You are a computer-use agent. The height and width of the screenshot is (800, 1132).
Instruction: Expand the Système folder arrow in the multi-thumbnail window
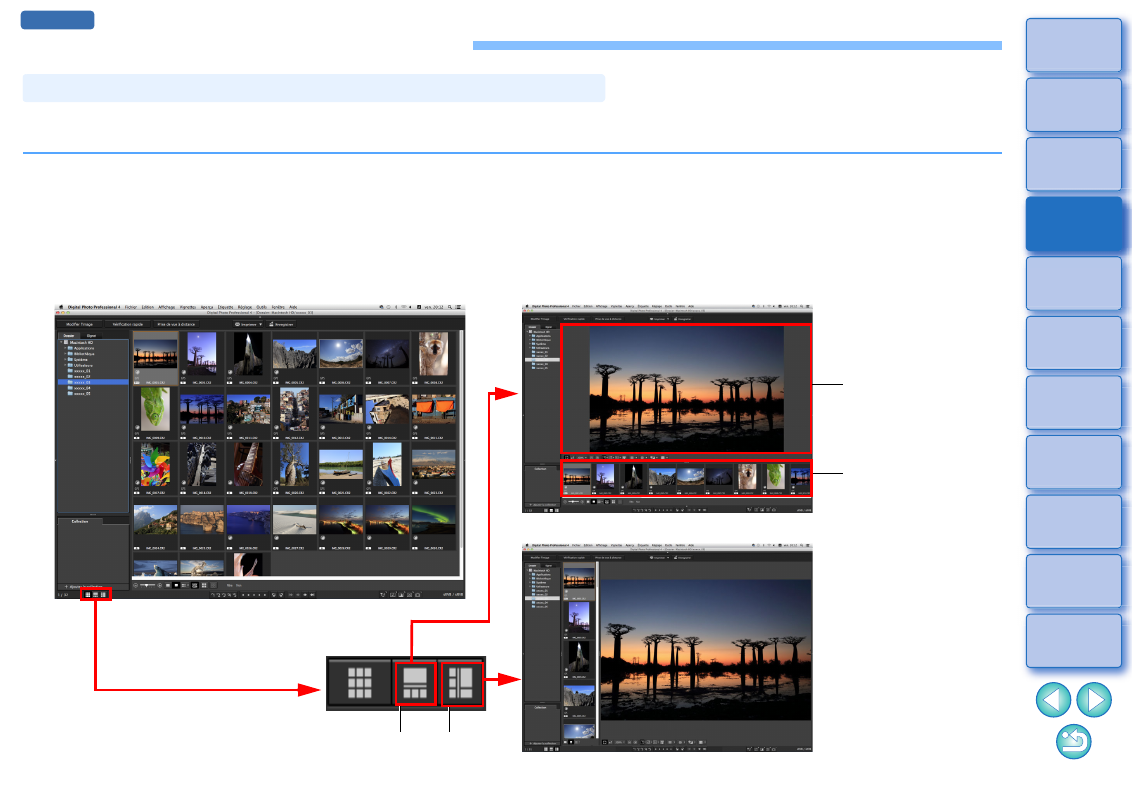pos(65,360)
